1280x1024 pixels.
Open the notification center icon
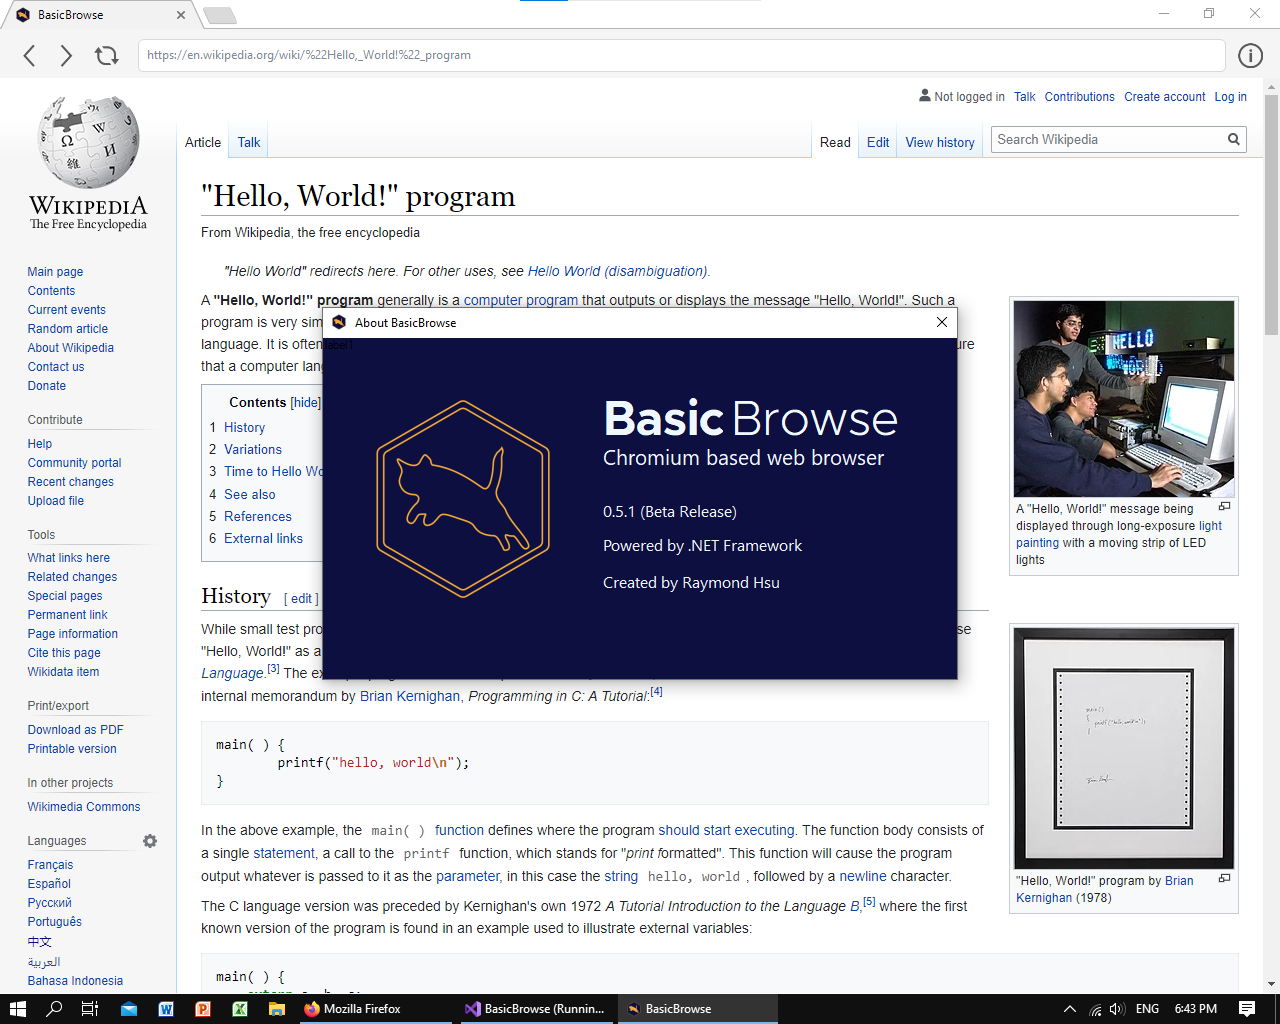tap(1247, 1009)
